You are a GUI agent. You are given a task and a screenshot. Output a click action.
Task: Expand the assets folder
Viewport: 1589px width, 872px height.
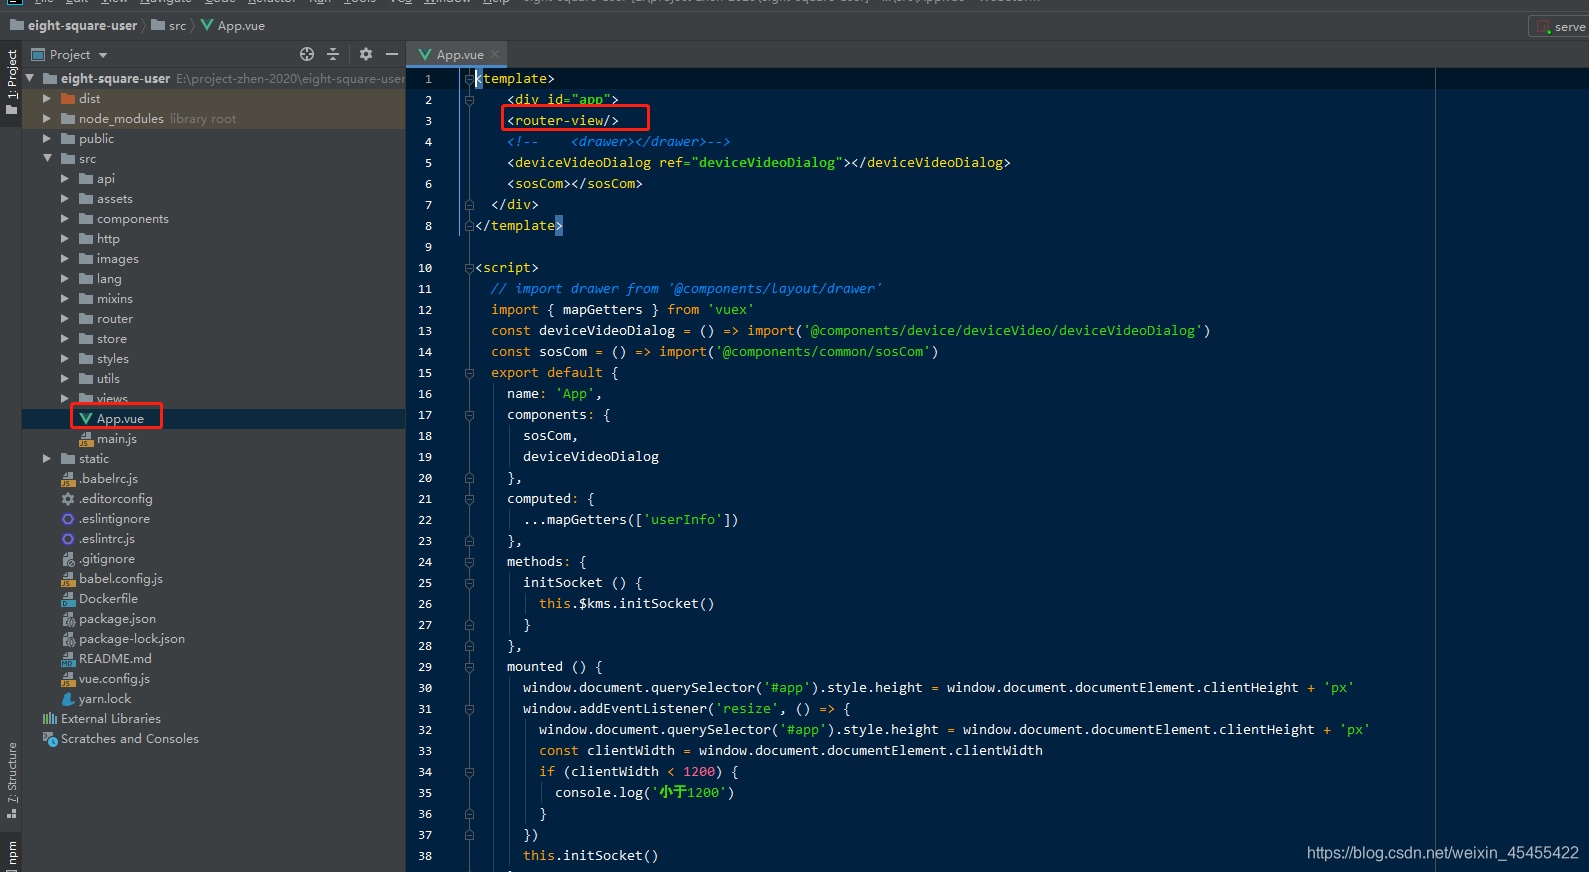point(65,198)
